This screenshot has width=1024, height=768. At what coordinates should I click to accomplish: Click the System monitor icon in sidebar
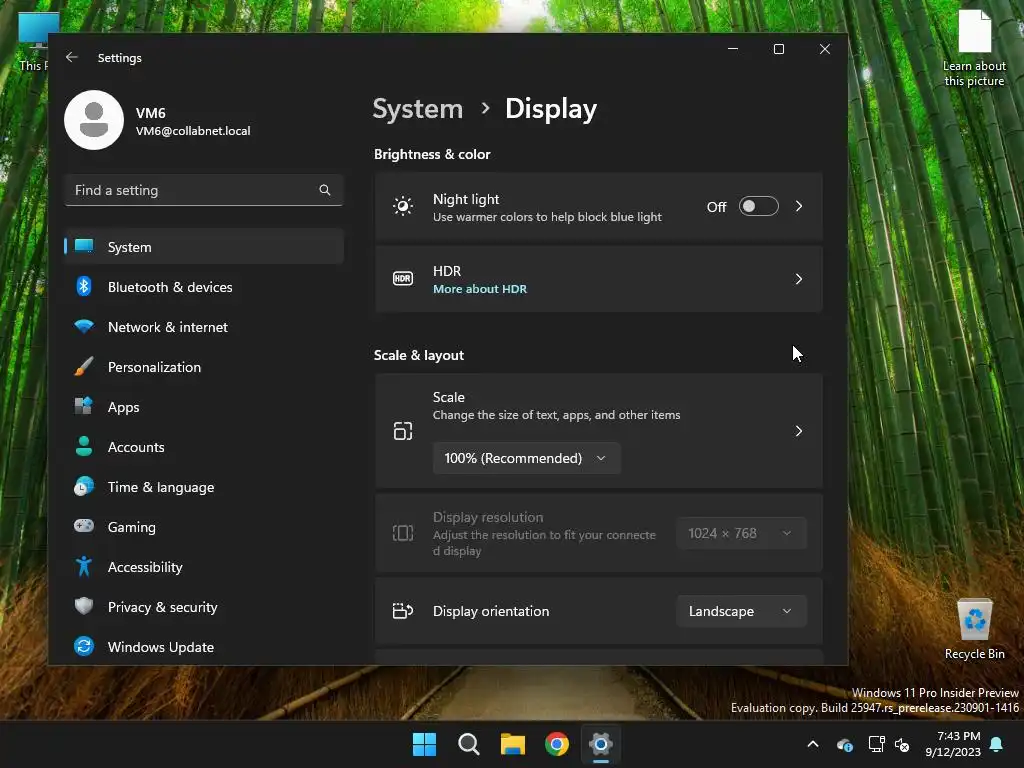[84, 246]
